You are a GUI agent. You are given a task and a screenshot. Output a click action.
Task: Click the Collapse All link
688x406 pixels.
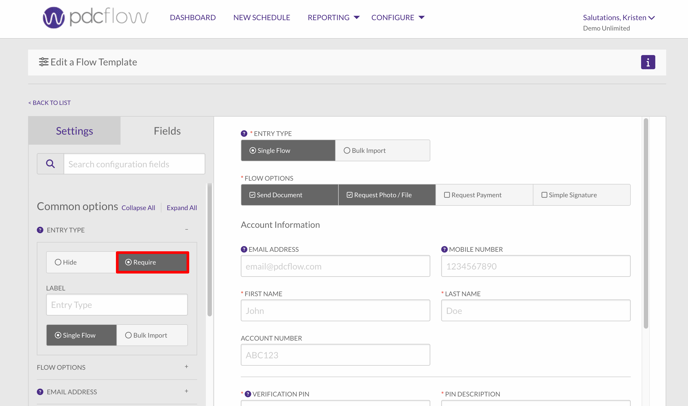(x=138, y=208)
